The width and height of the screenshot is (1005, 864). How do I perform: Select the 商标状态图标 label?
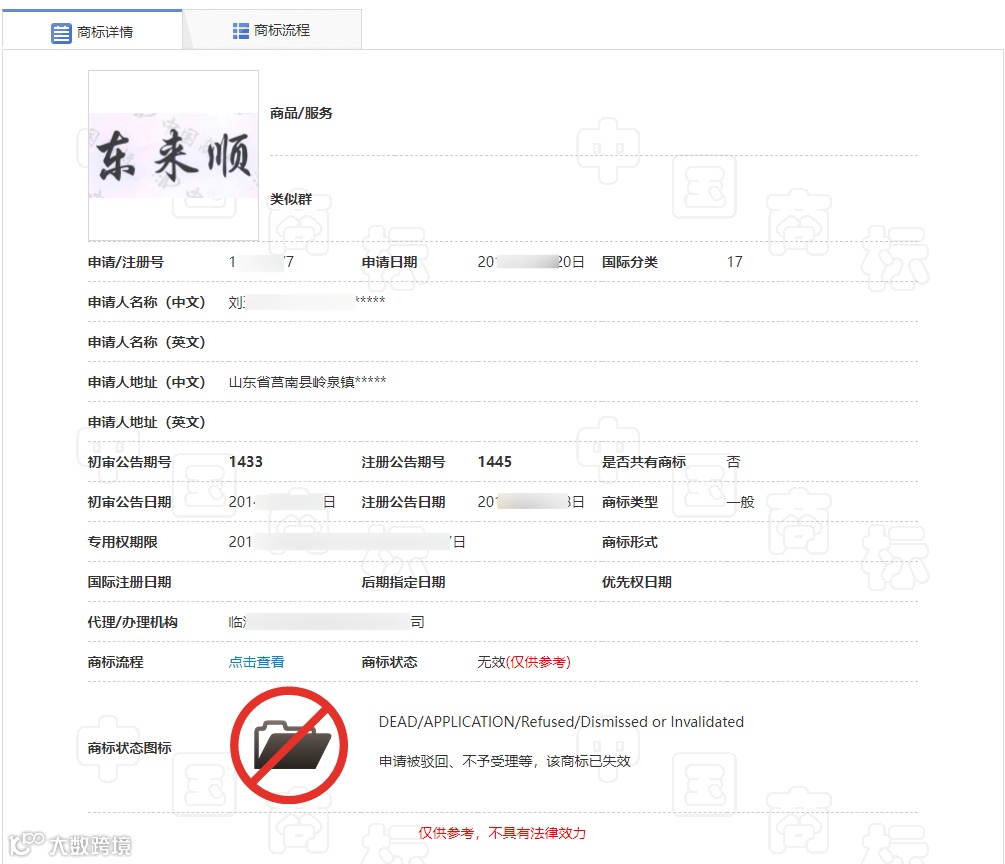coord(129,748)
